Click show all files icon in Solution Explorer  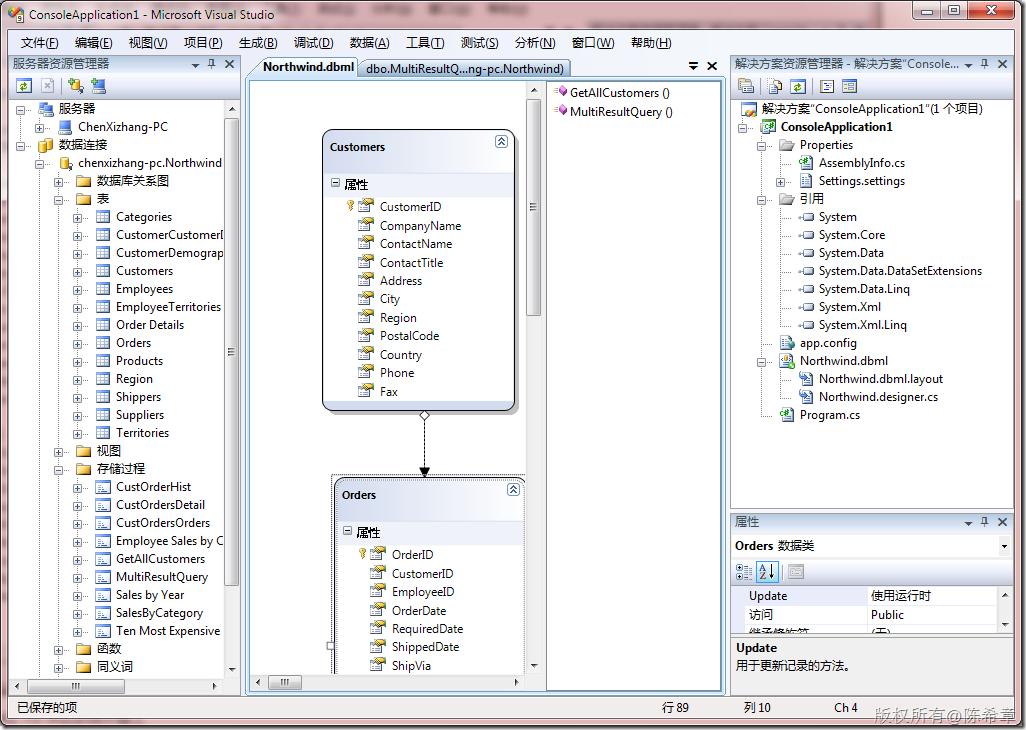[775, 86]
